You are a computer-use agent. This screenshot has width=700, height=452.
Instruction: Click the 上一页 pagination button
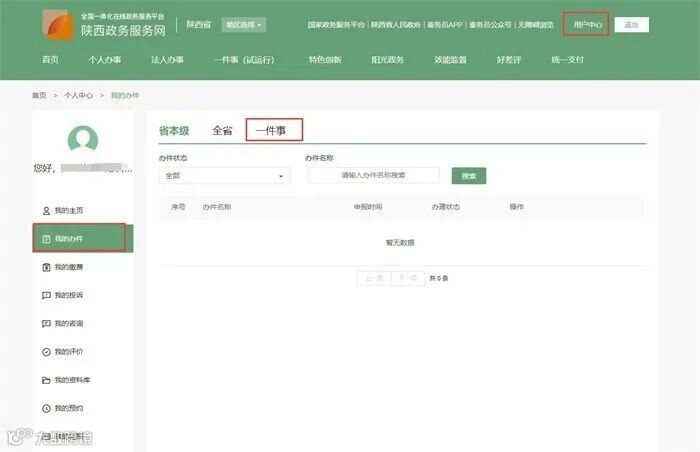(374, 278)
